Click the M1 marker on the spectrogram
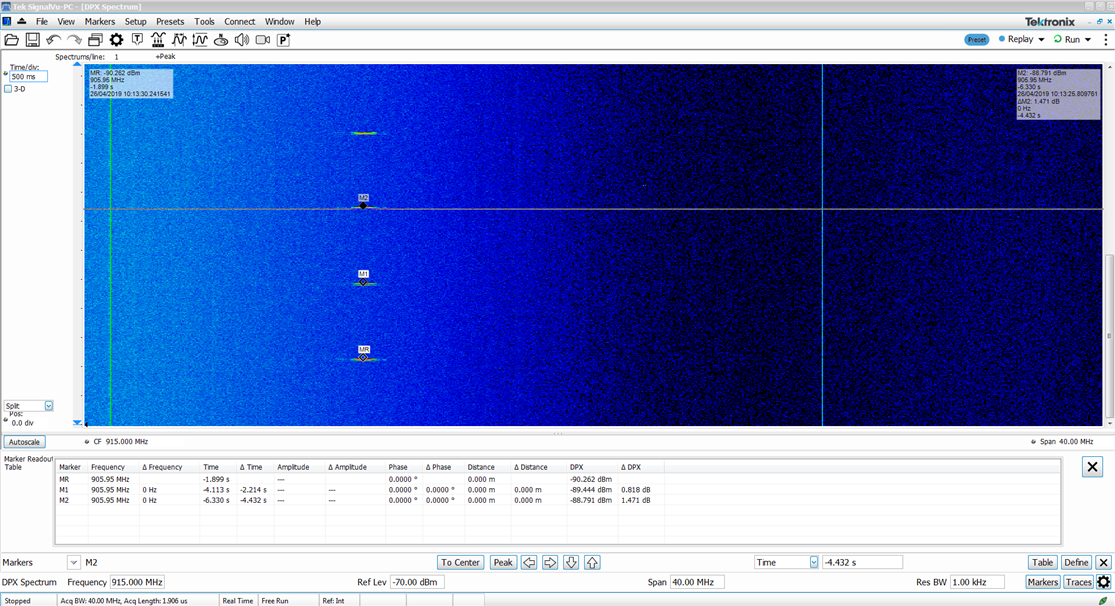 pyautogui.click(x=364, y=282)
